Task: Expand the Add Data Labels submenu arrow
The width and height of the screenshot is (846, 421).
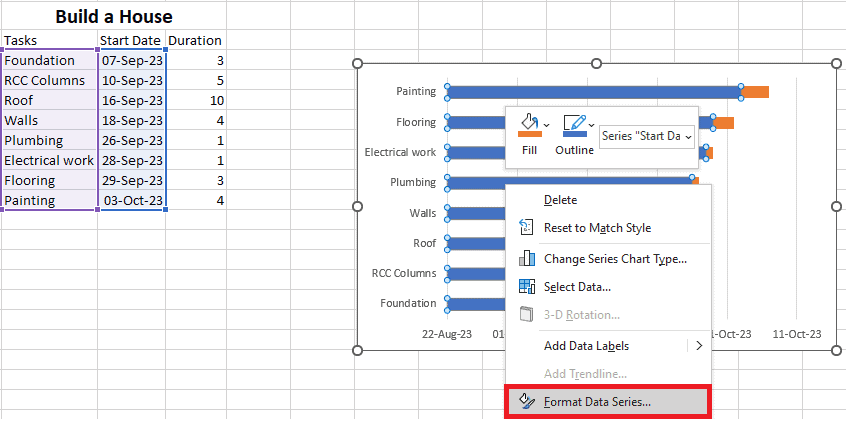Action: (698, 346)
